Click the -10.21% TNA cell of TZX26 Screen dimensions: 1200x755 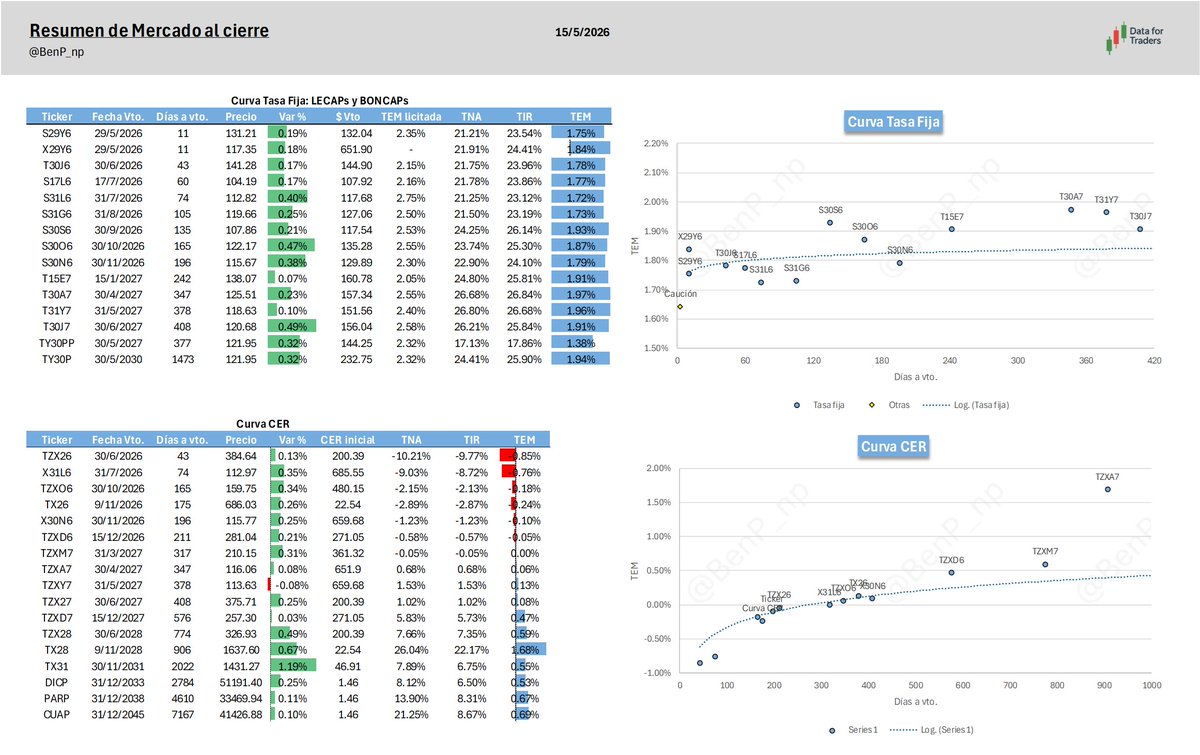tap(411, 455)
